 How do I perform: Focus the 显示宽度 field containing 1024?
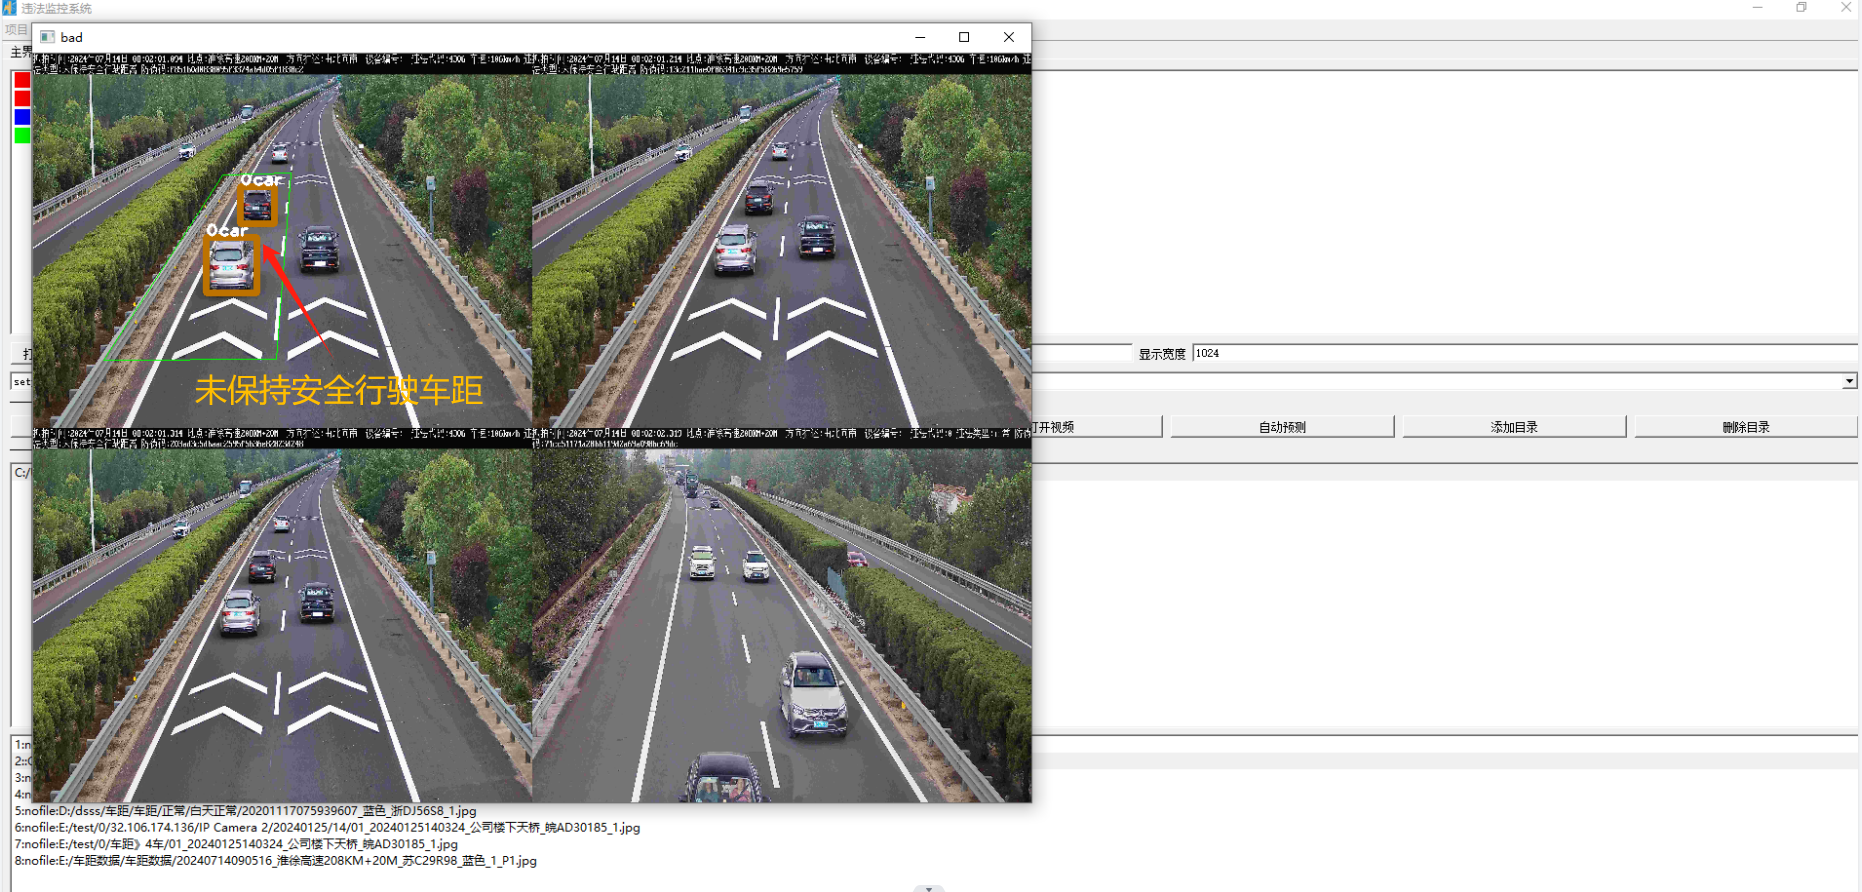pyautogui.click(x=1525, y=353)
